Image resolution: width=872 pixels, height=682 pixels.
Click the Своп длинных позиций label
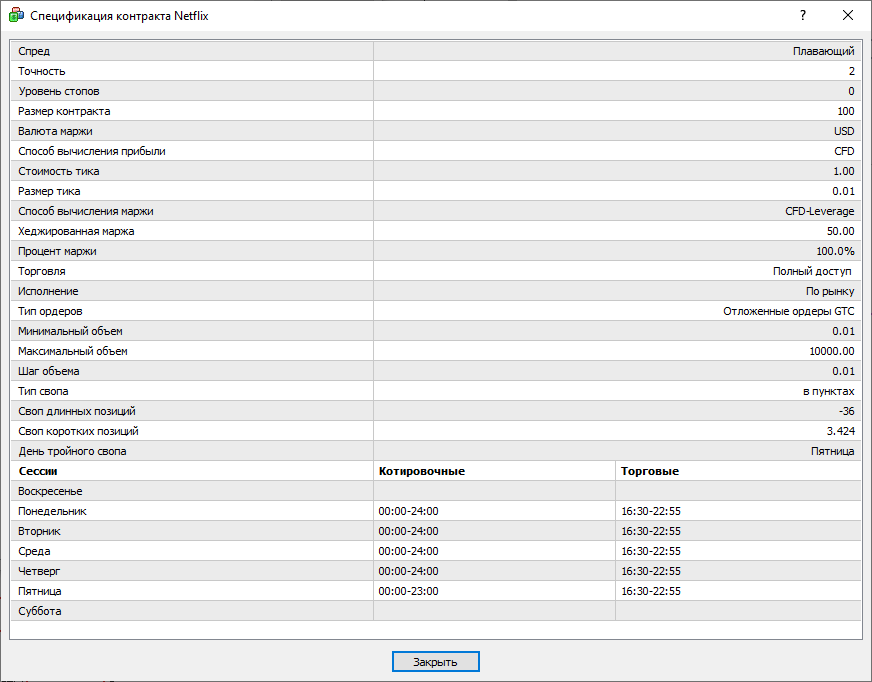pos(77,411)
